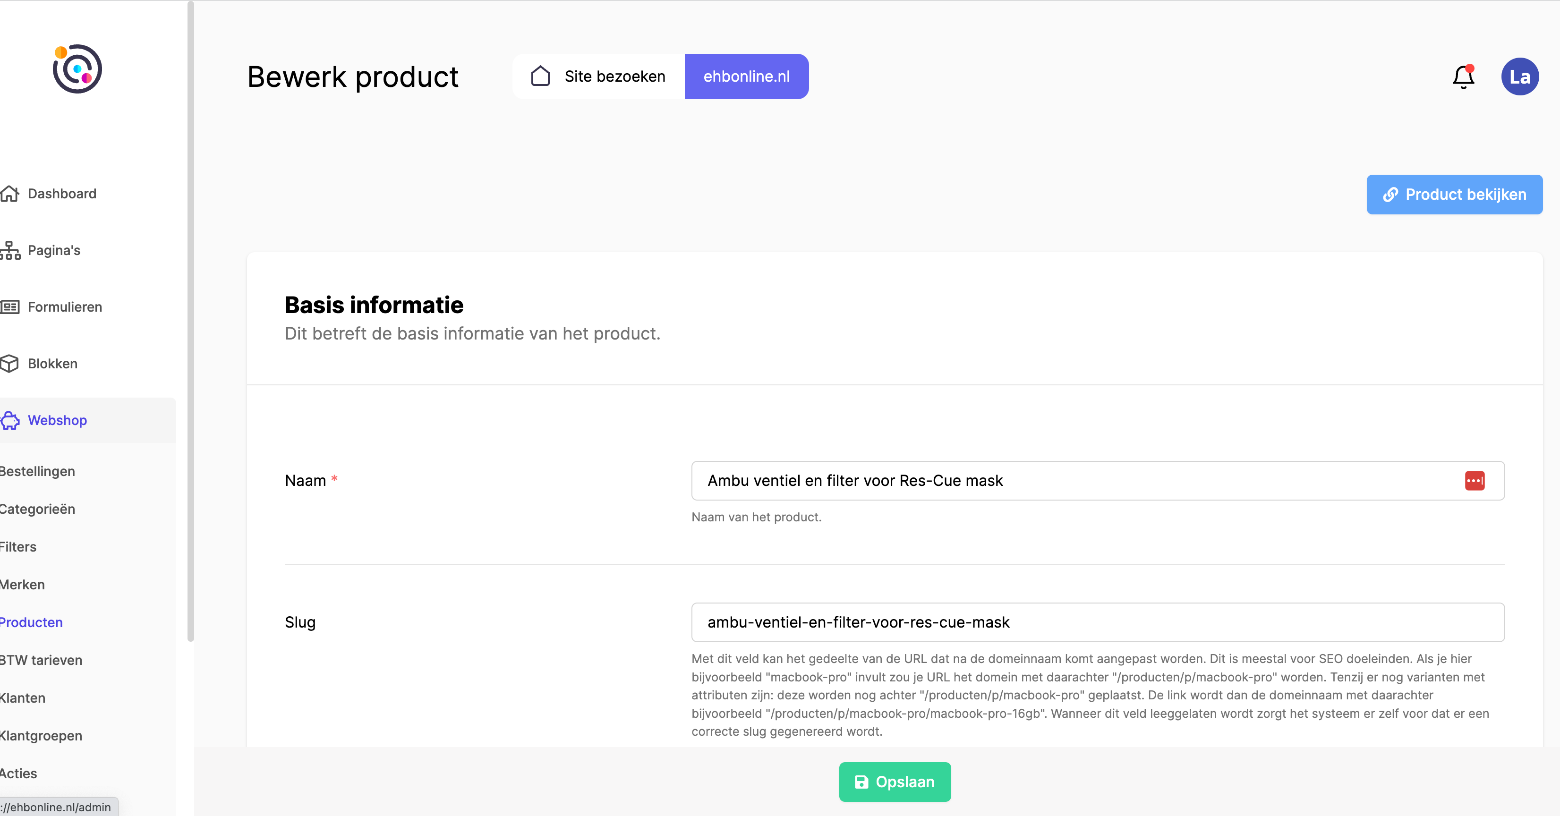Open Bestellingen in the Webshop submenu
Screen dimensions: 1560x816
pyautogui.click(x=38, y=472)
